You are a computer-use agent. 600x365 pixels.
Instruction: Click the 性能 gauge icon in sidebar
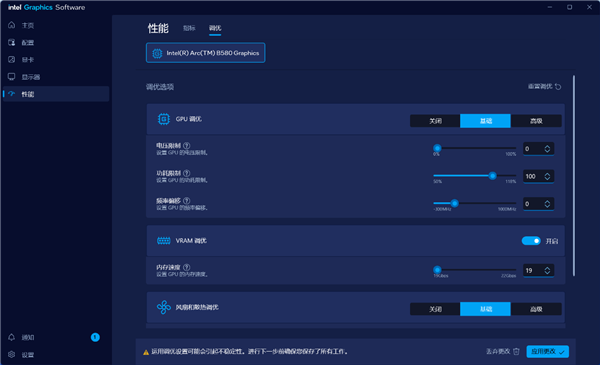[11, 94]
